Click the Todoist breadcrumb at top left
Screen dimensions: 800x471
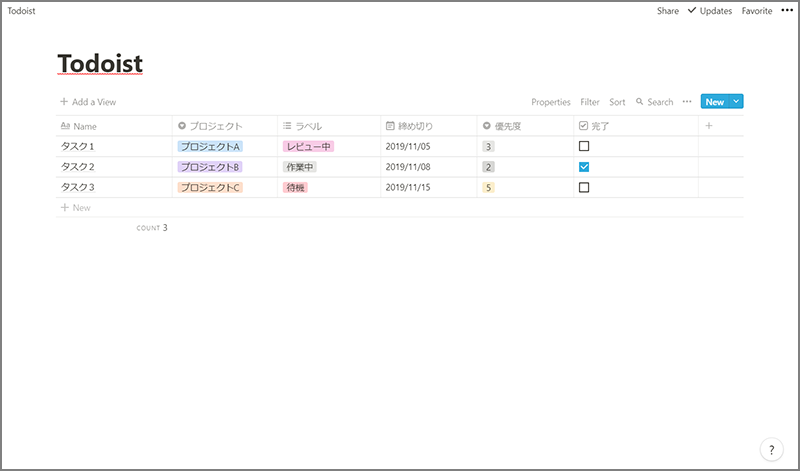pyautogui.click(x=21, y=11)
